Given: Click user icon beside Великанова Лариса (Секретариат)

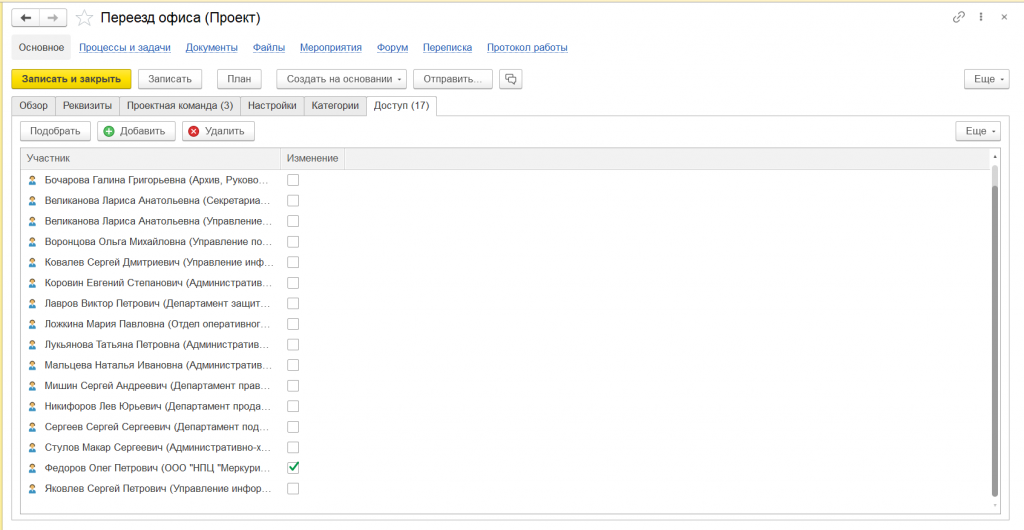Looking at the screenshot, I should point(32,200).
